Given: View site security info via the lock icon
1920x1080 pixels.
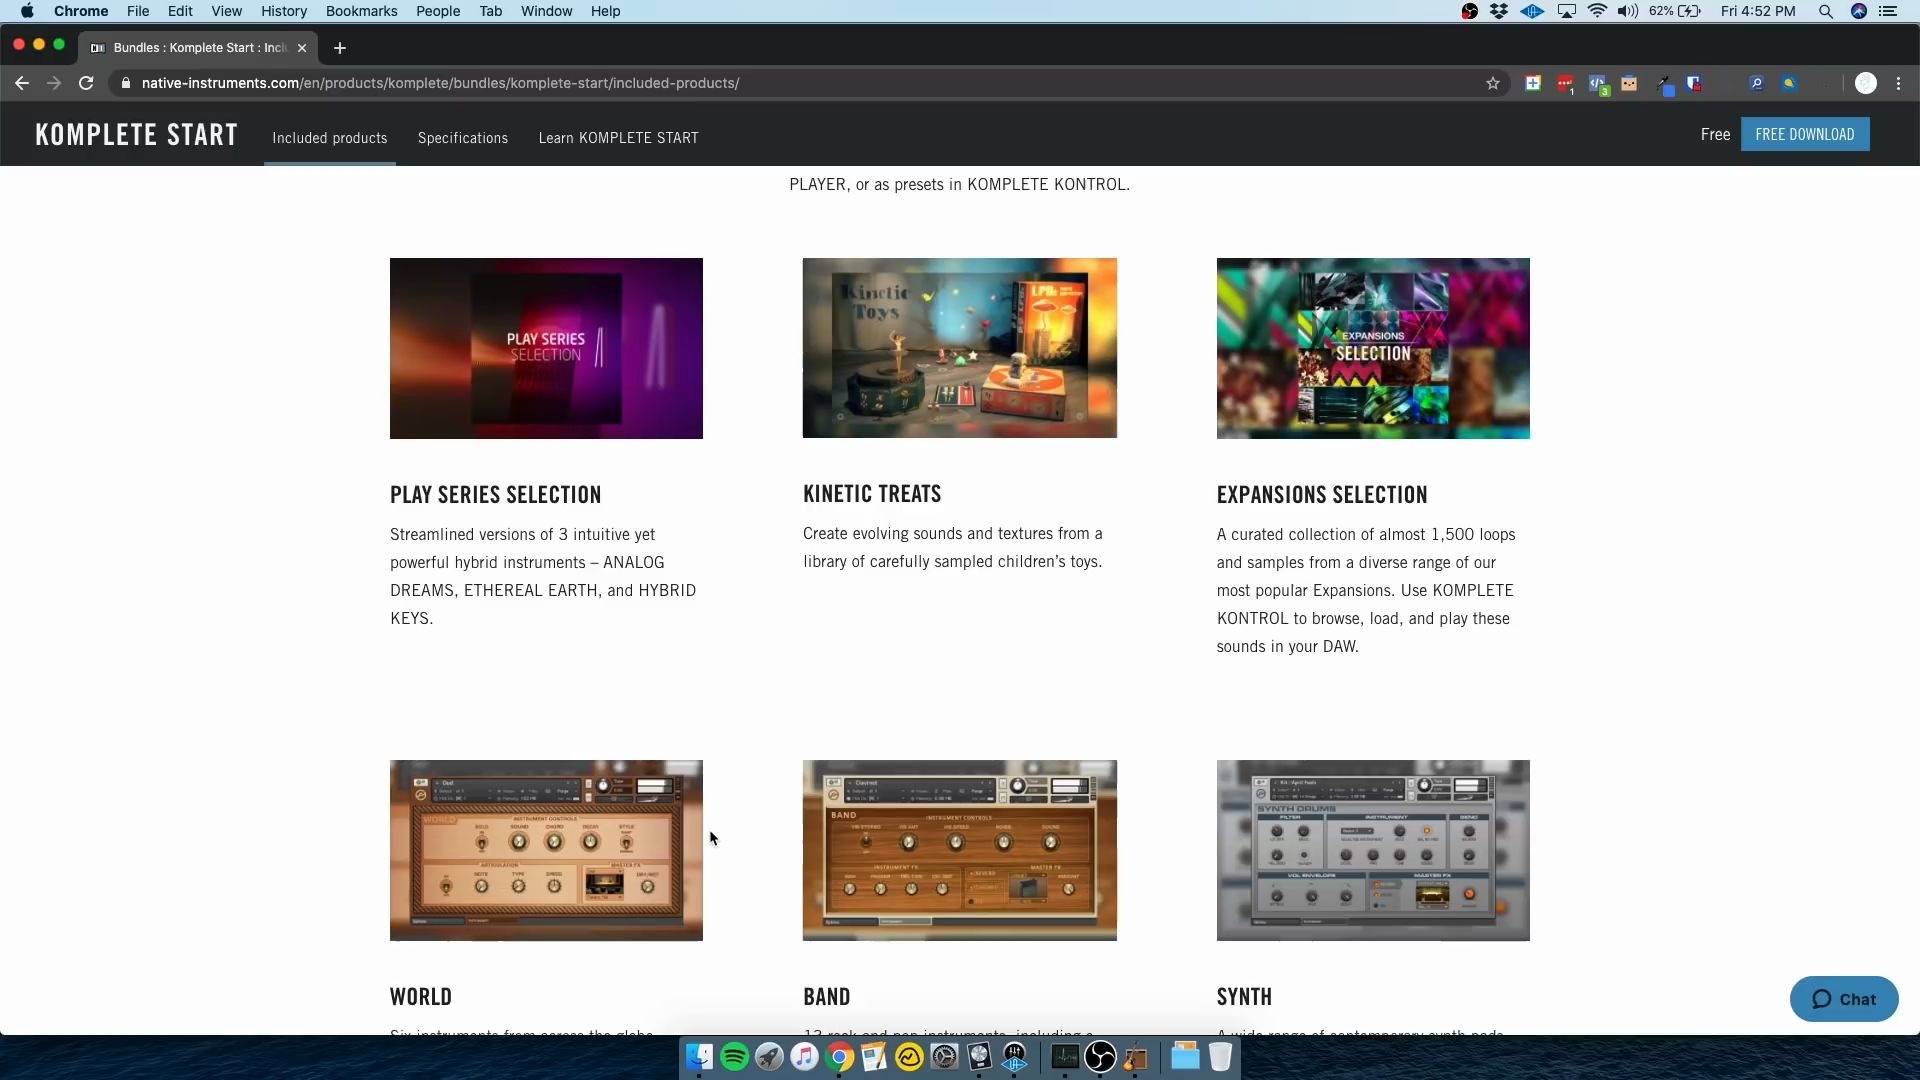Looking at the screenshot, I should pyautogui.click(x=125, y=83).
